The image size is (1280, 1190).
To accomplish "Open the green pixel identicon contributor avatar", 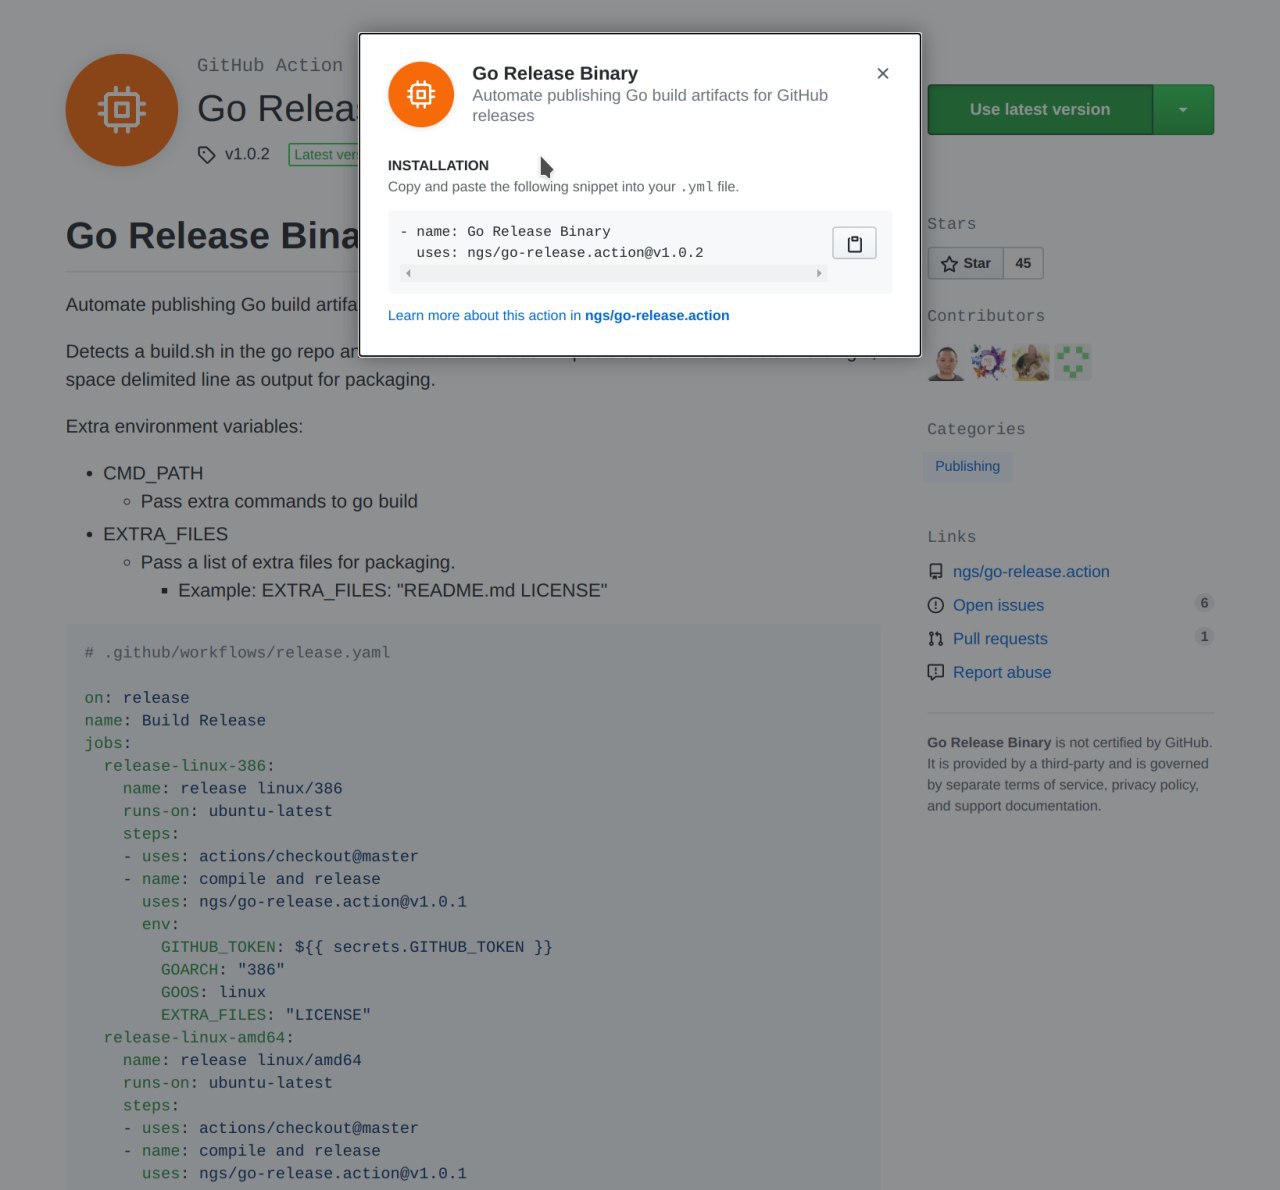I will (1072, 362).
